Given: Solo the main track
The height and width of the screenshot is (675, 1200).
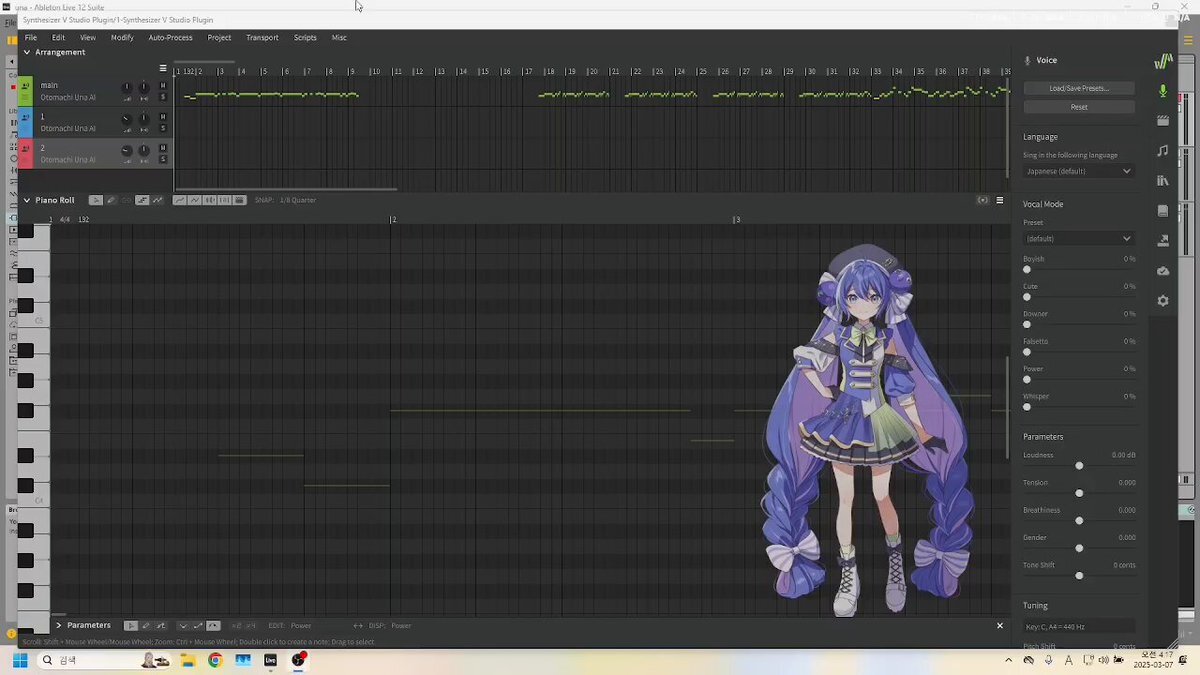Looking at the screenshot, I should (163, 98).
